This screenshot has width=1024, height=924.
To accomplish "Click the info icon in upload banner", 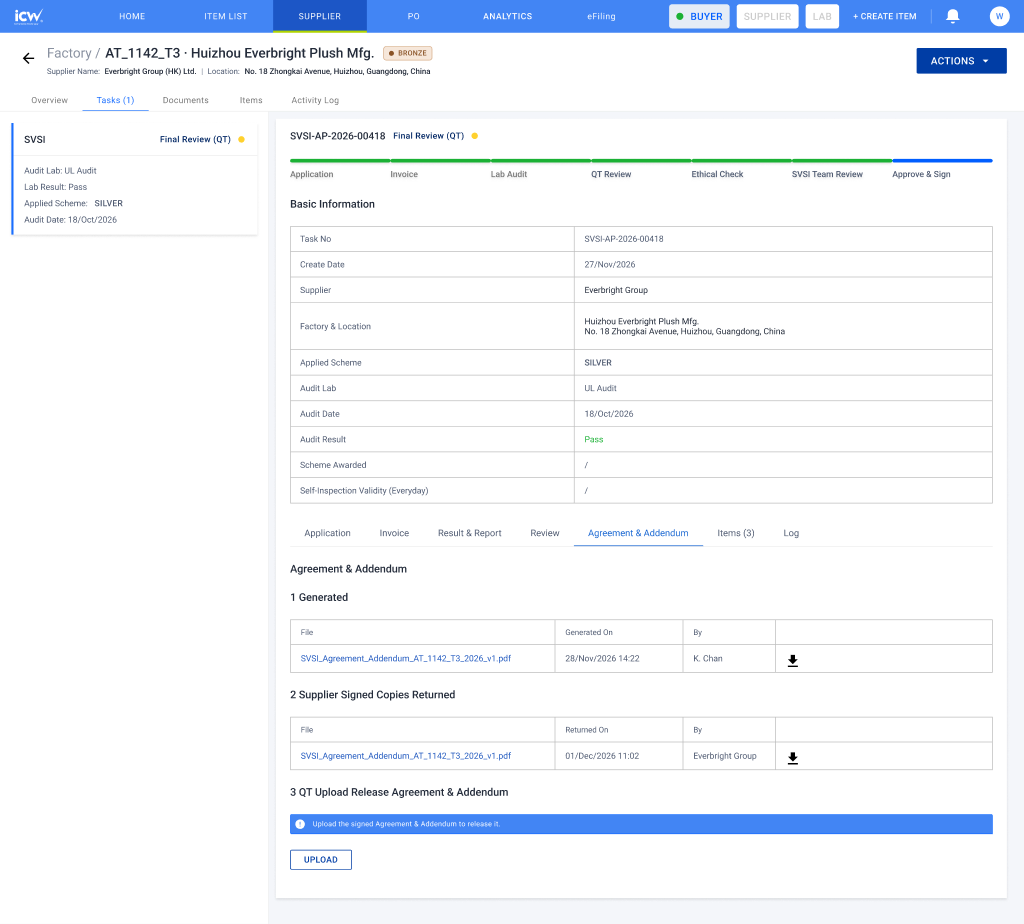I will click(x=300, y=824).
